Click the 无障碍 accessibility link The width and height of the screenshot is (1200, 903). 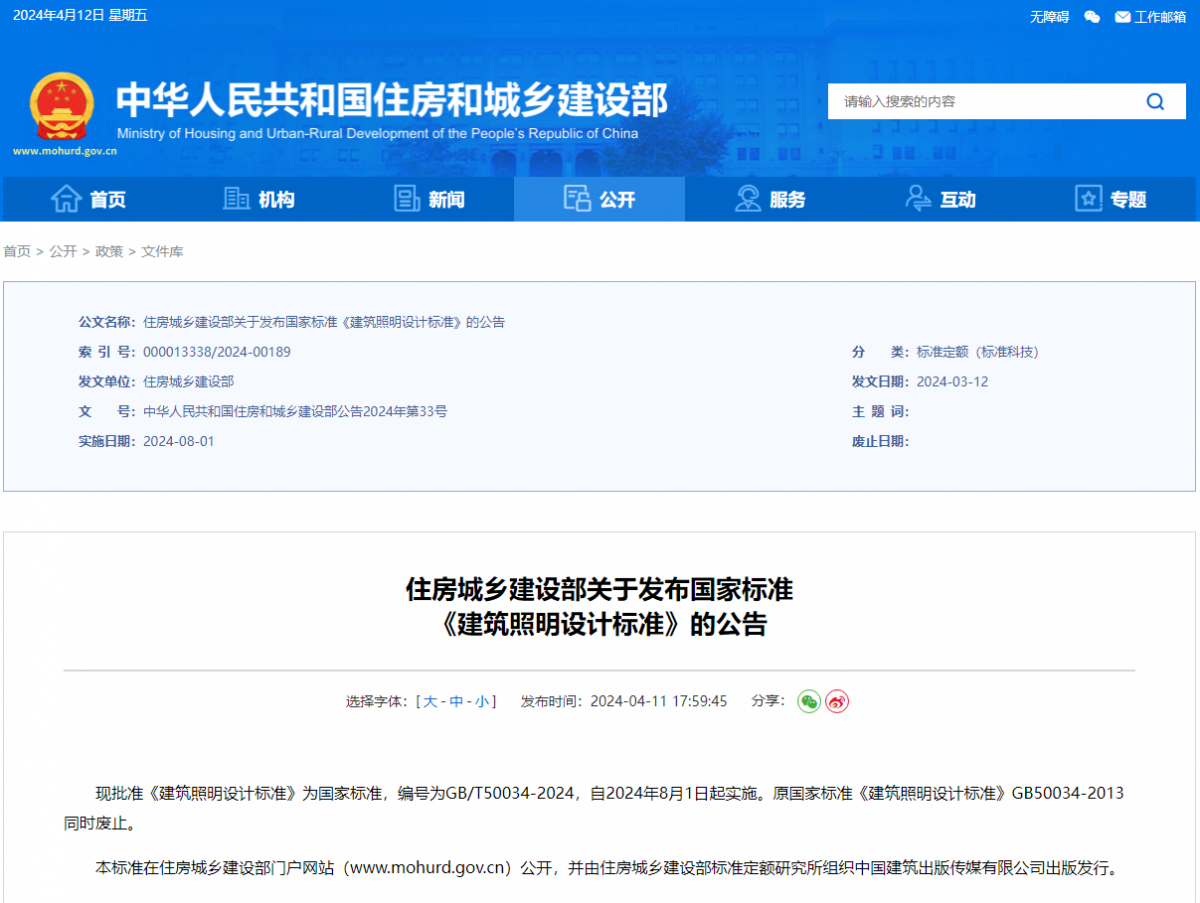pyautogui.click(x=1049, y=16)
